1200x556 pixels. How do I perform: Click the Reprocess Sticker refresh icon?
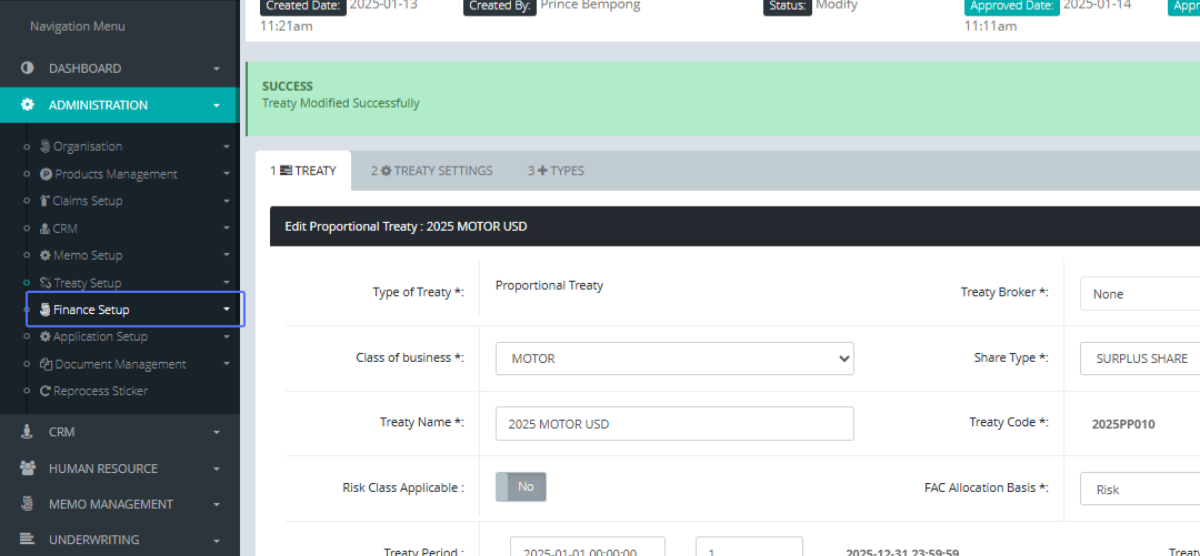pos(45,391)
